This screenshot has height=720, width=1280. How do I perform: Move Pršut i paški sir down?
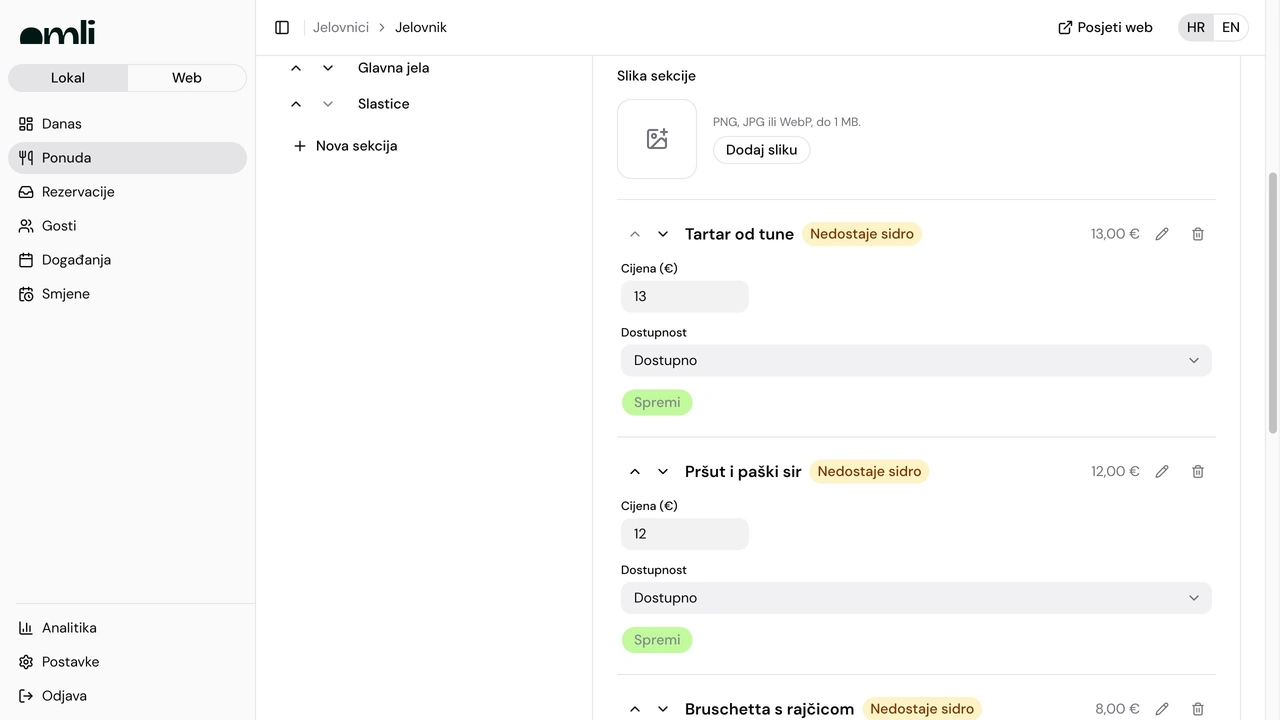[663, 472]
